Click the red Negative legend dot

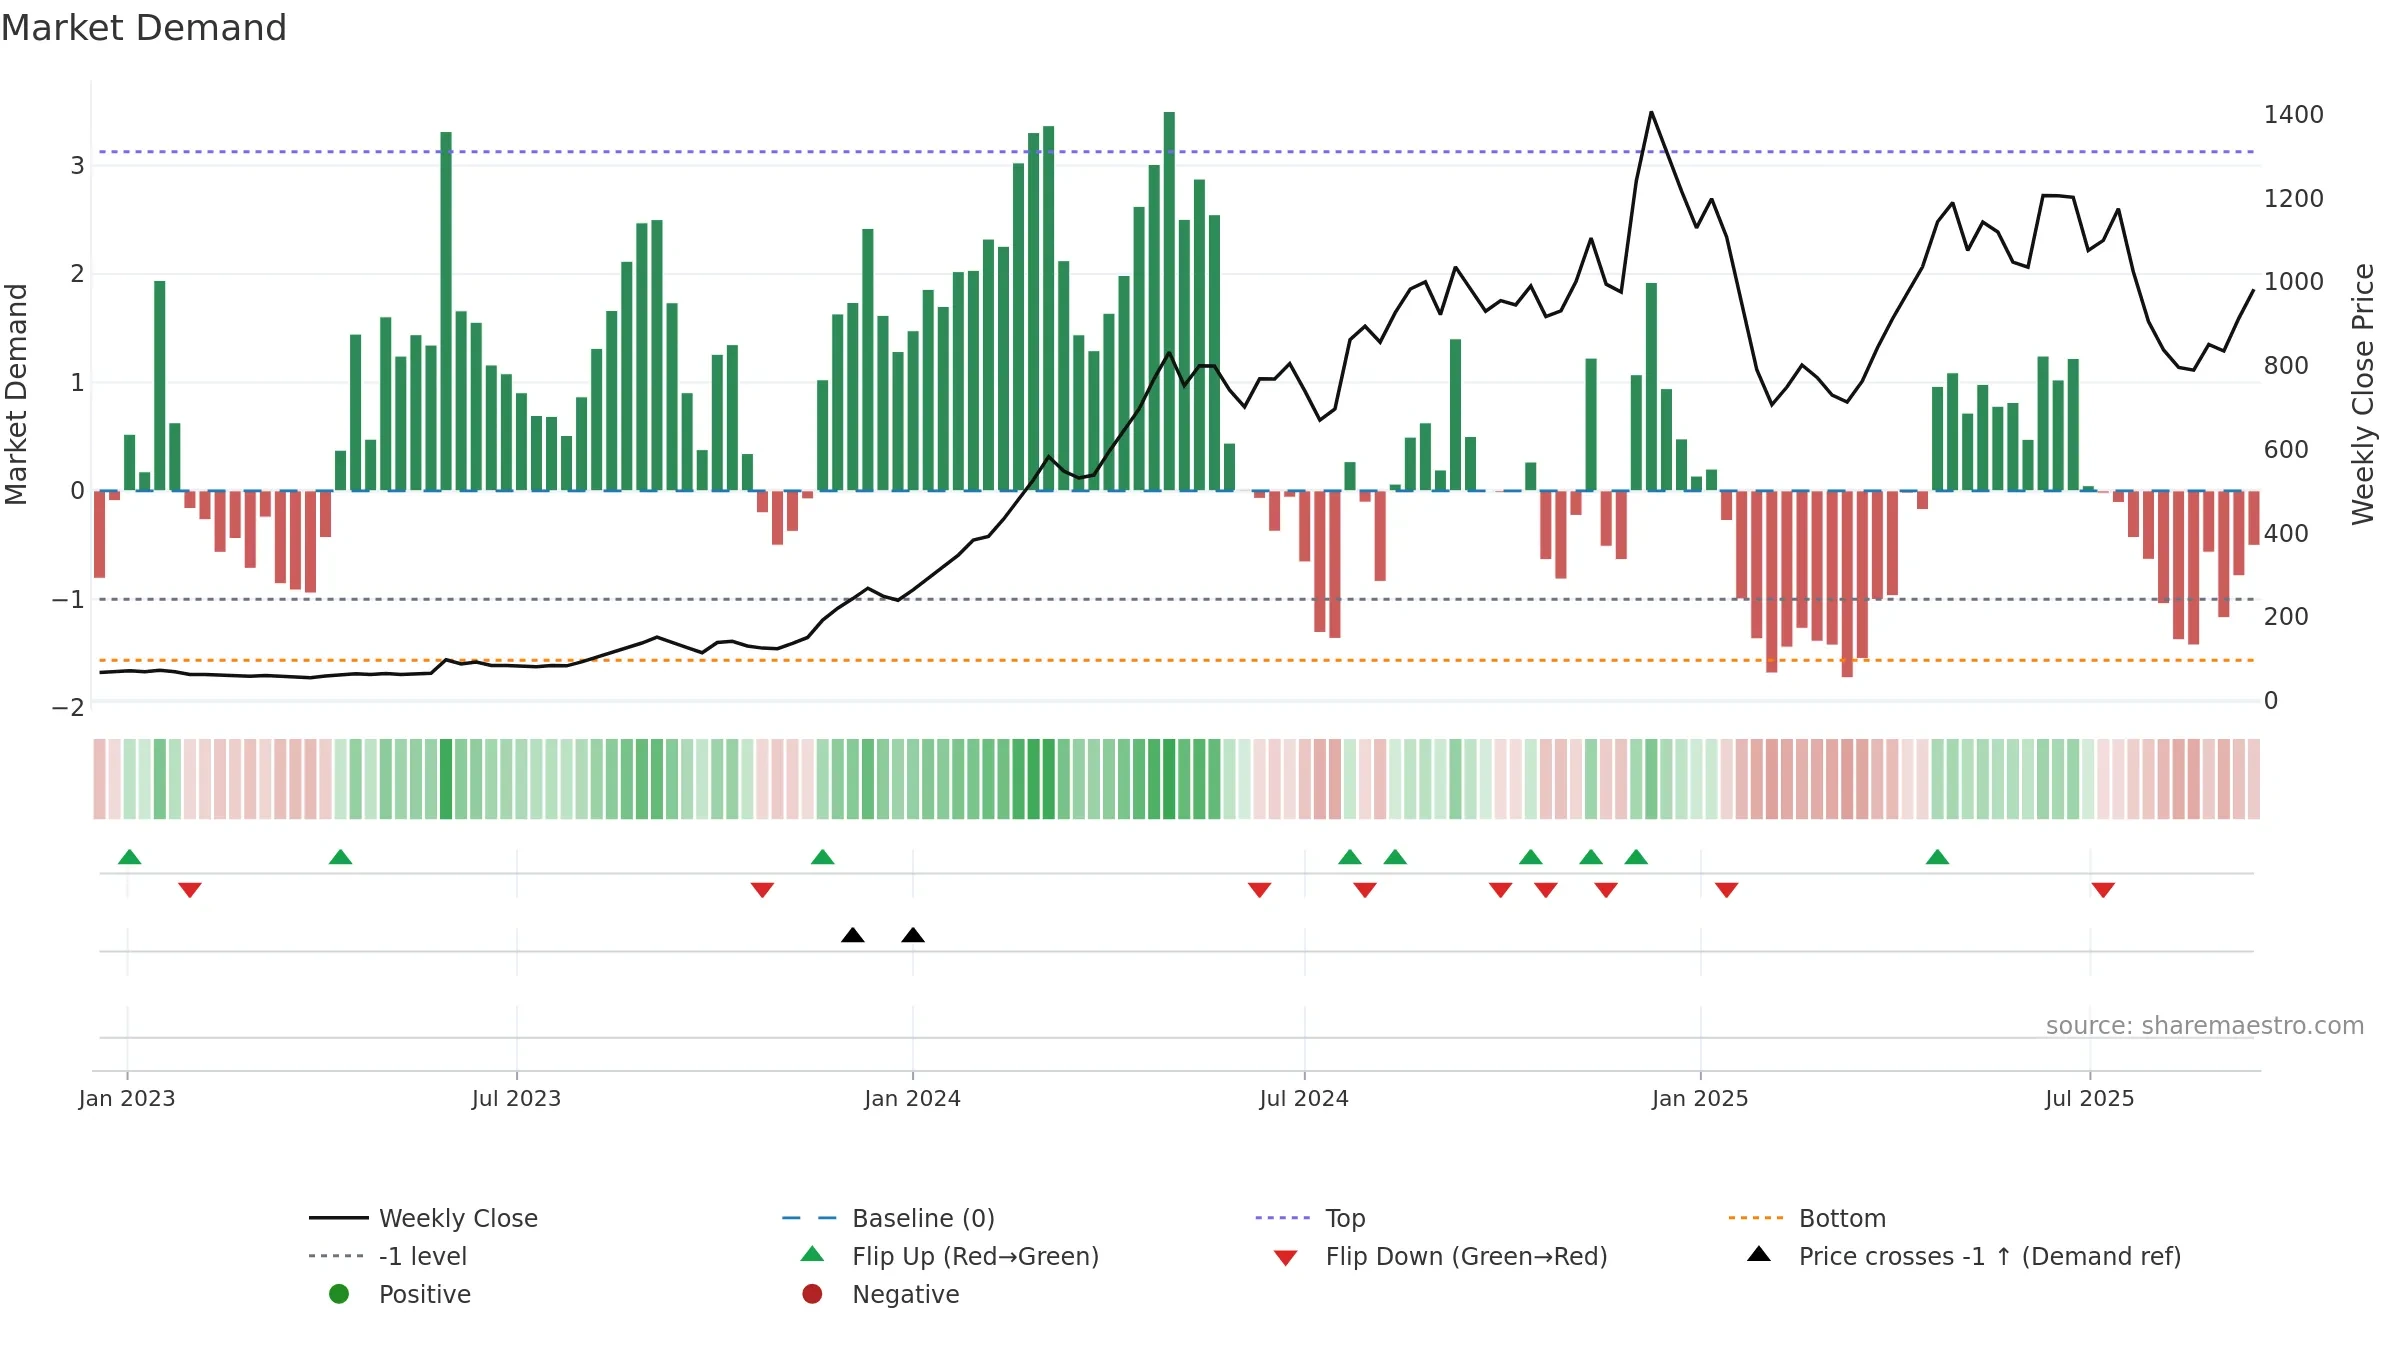click(812, 1294)
